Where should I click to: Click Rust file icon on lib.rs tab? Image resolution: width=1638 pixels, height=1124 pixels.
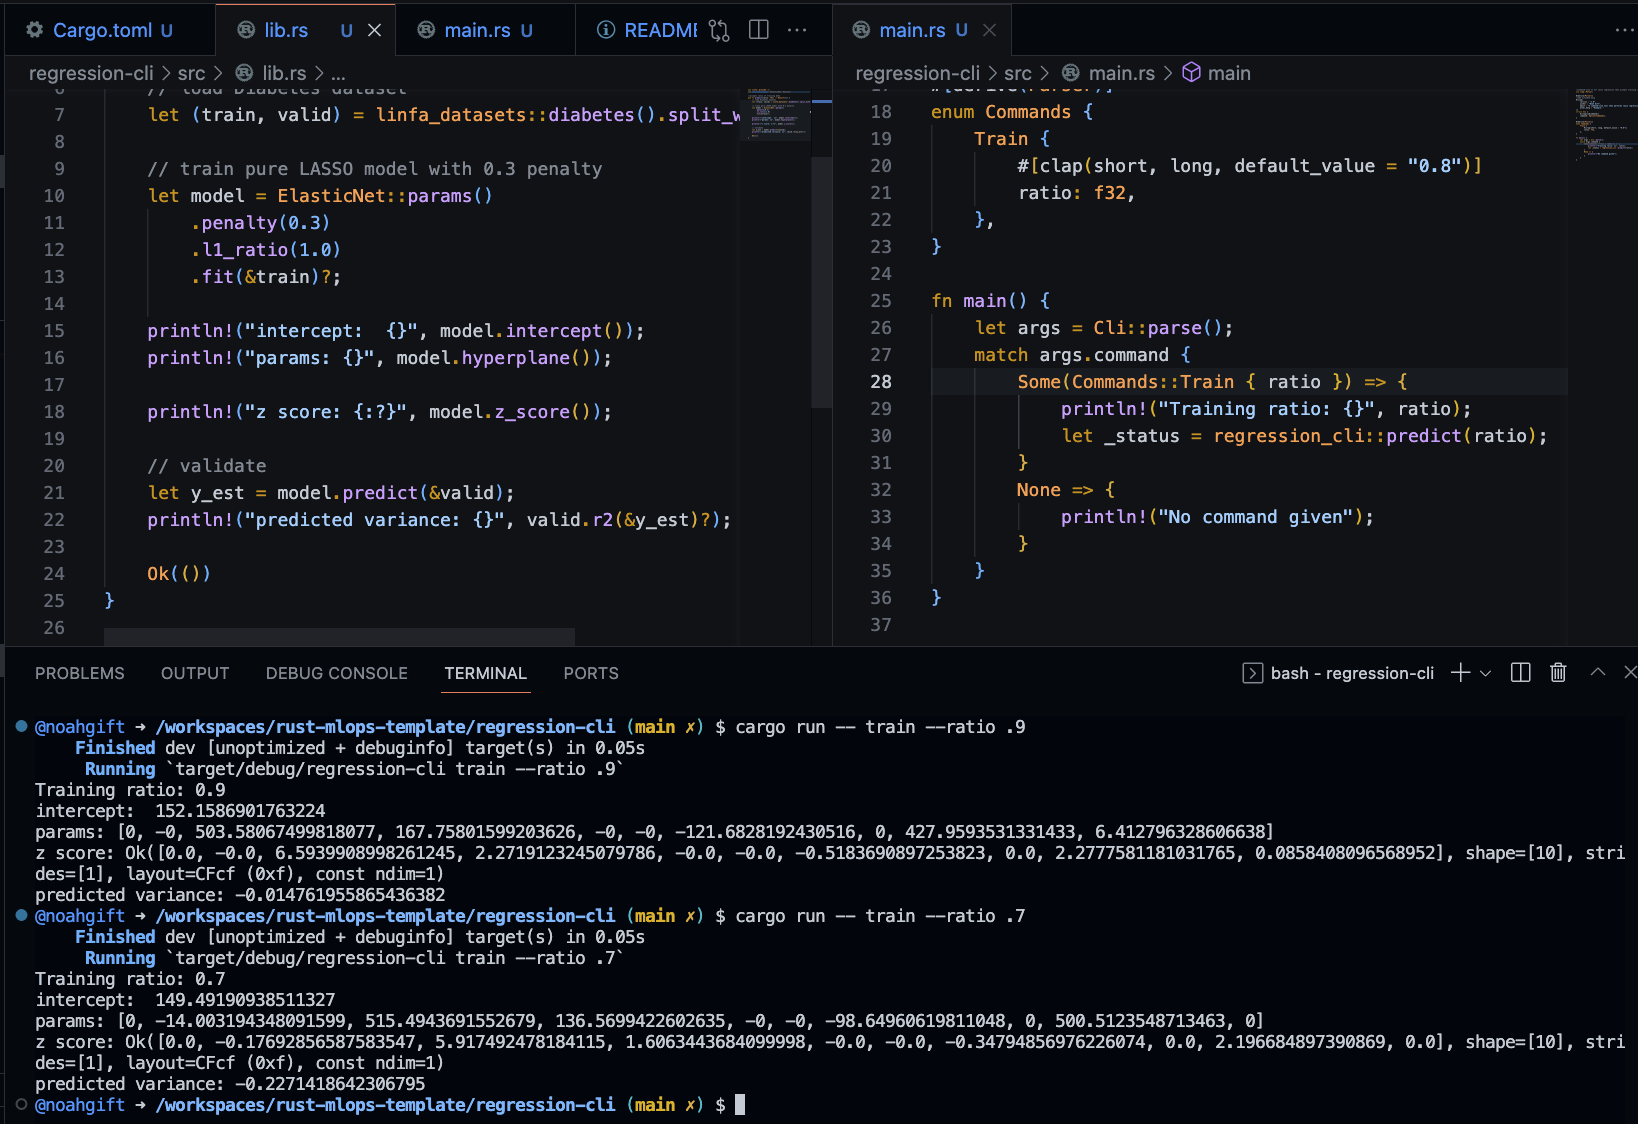(x=246, y=30)
